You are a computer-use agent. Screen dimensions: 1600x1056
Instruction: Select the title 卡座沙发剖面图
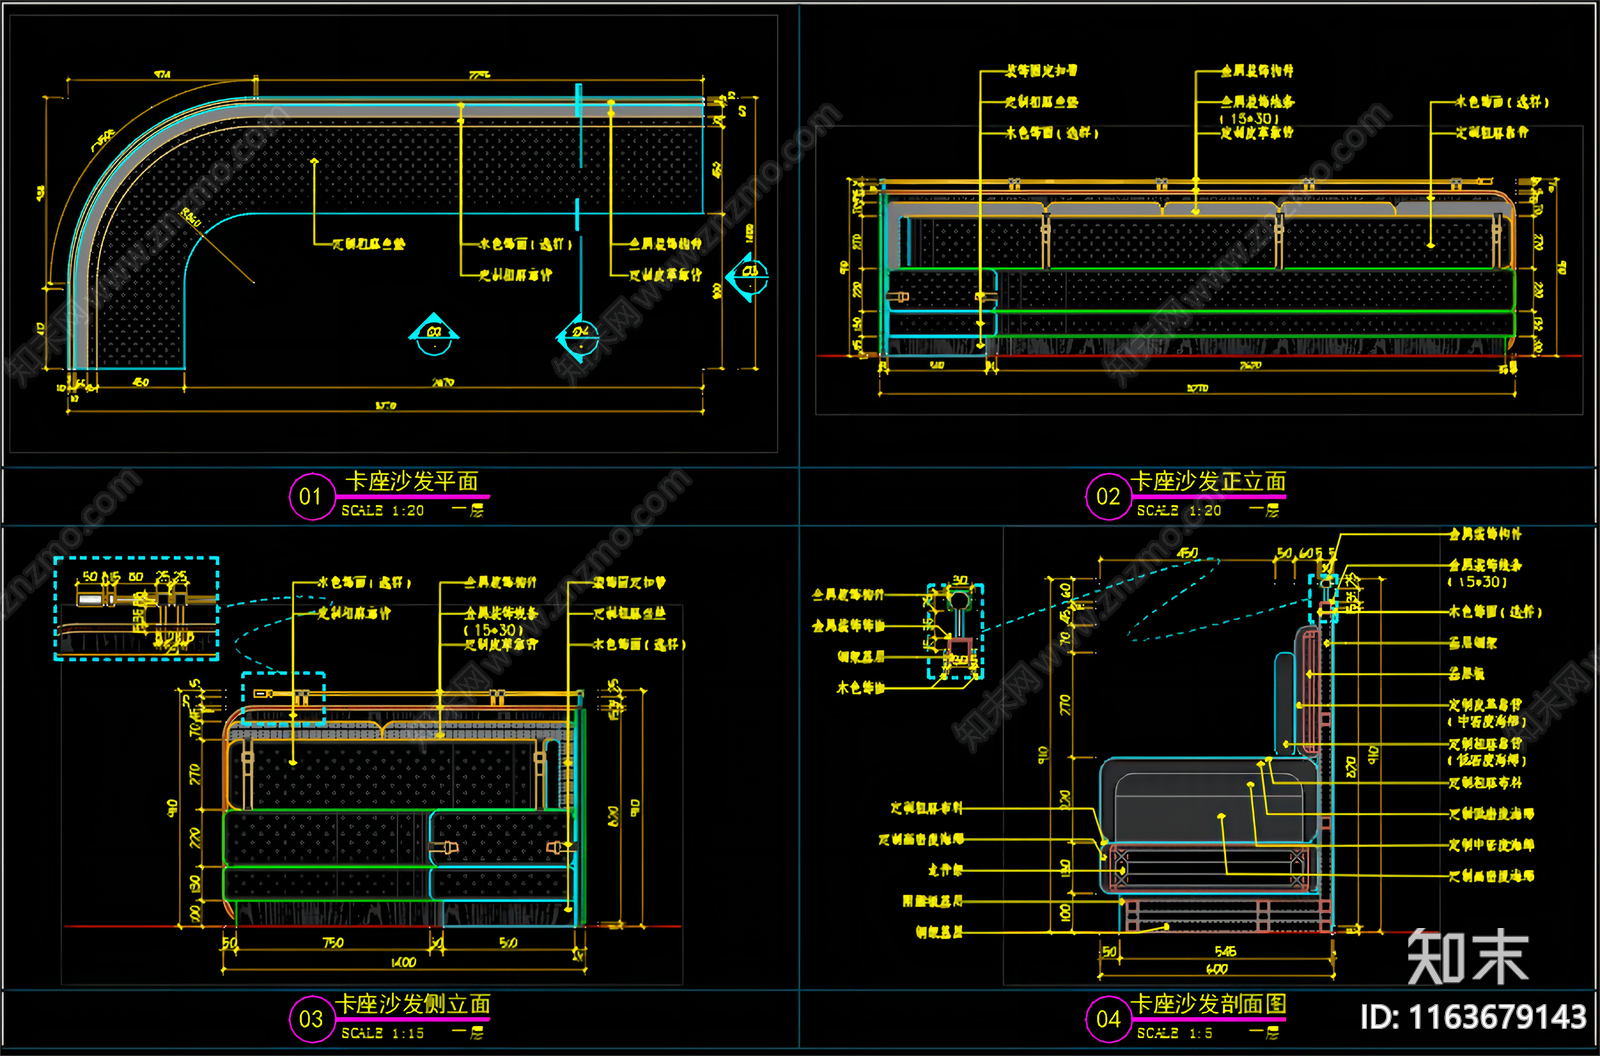point(1209,1004)
